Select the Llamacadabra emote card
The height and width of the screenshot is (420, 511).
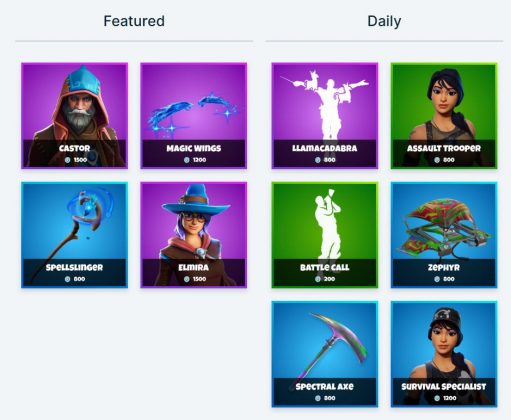click(x=325, y=116)
